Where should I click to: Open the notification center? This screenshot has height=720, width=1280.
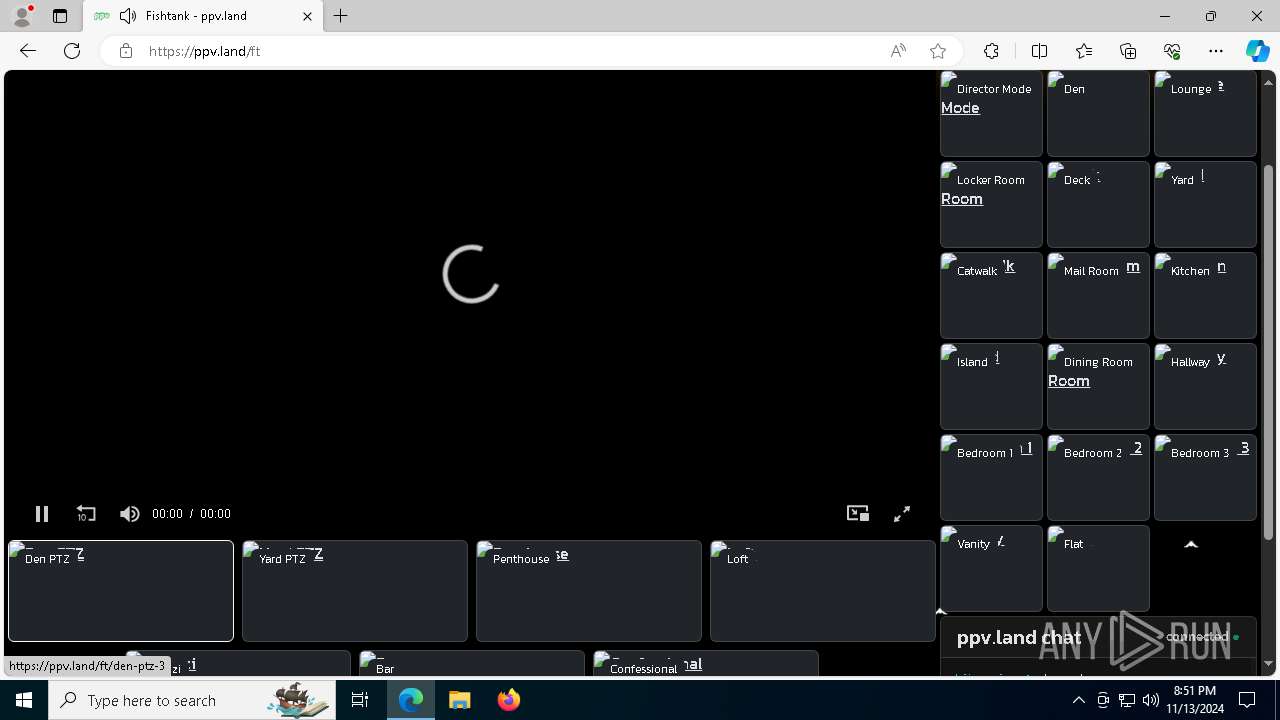[1247, 700]
